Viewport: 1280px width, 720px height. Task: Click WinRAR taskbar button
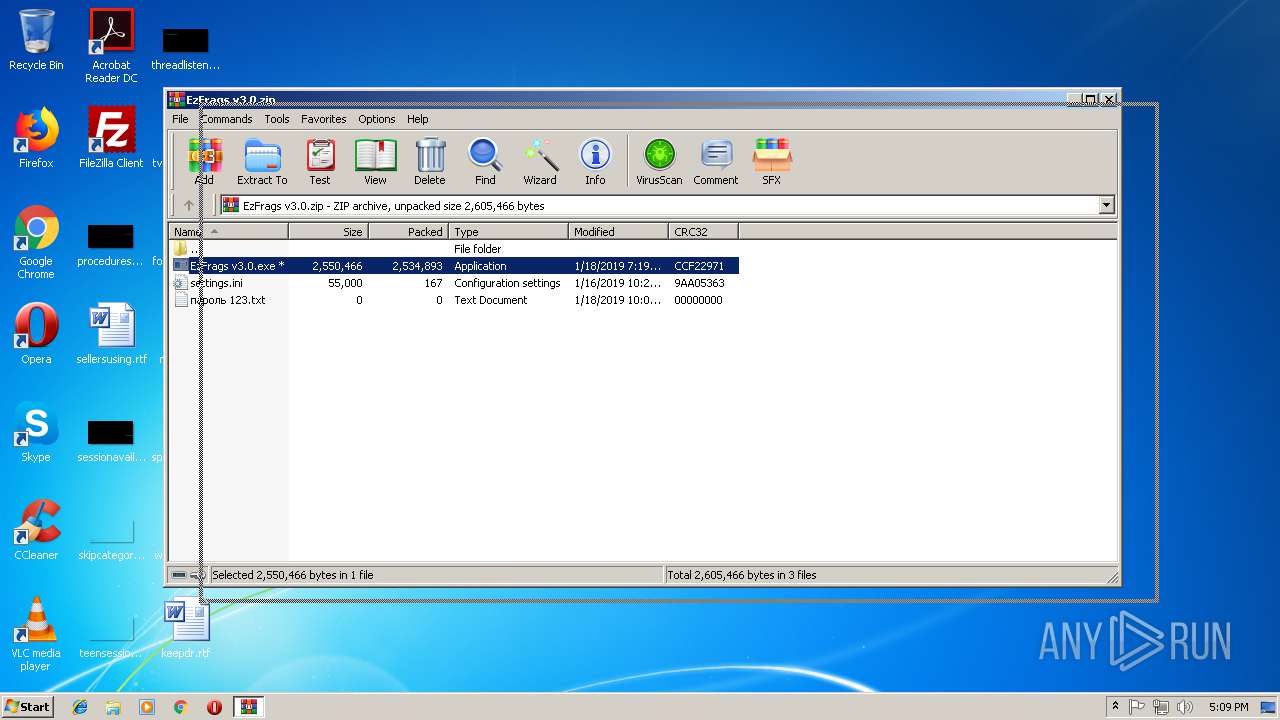pos(249,707)
